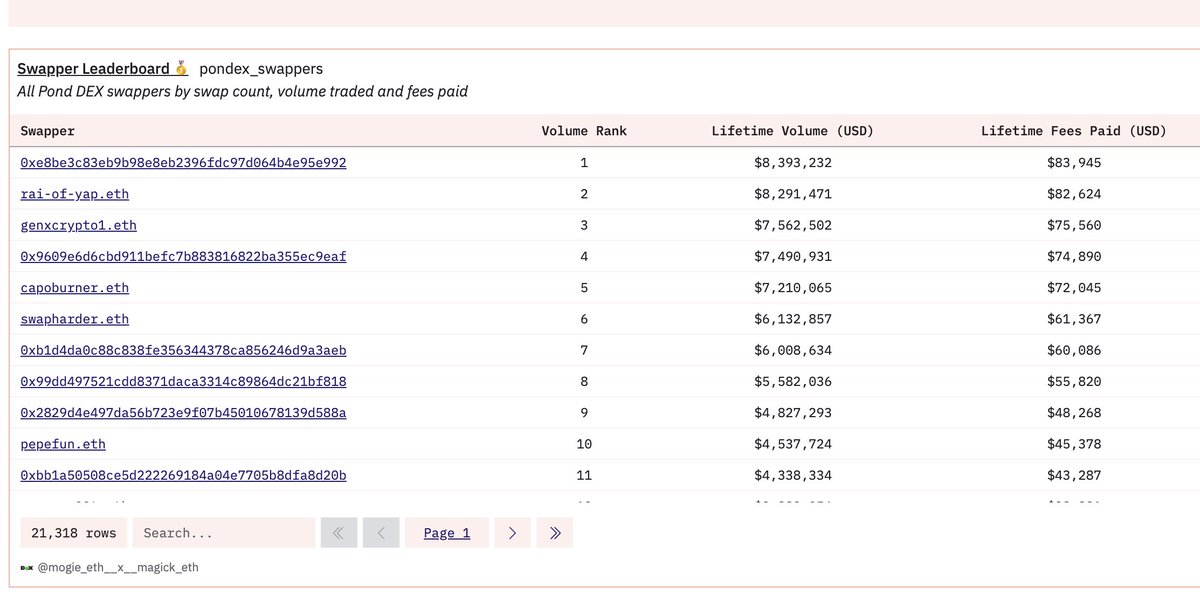The image size is (1200, 608).
Task: Click into the Search... input field
Action: click(224, 533)
